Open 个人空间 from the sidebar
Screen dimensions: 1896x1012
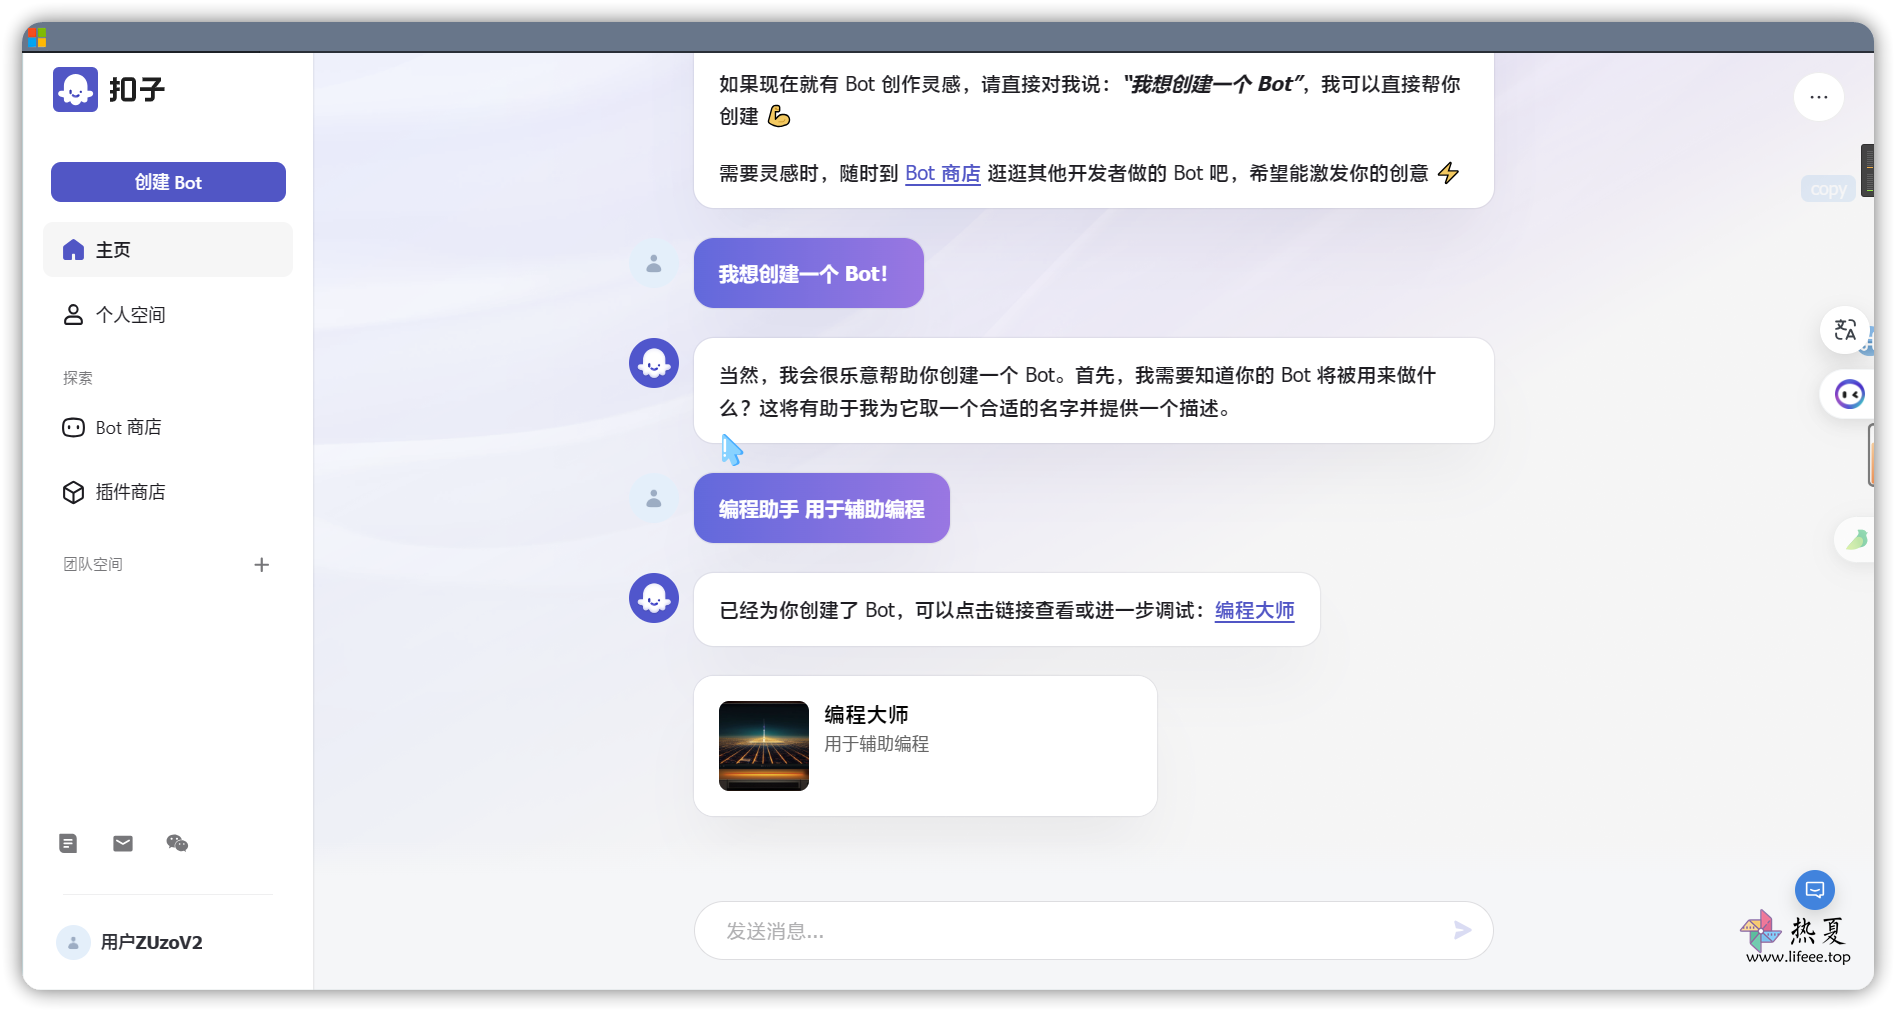point(130,315)
